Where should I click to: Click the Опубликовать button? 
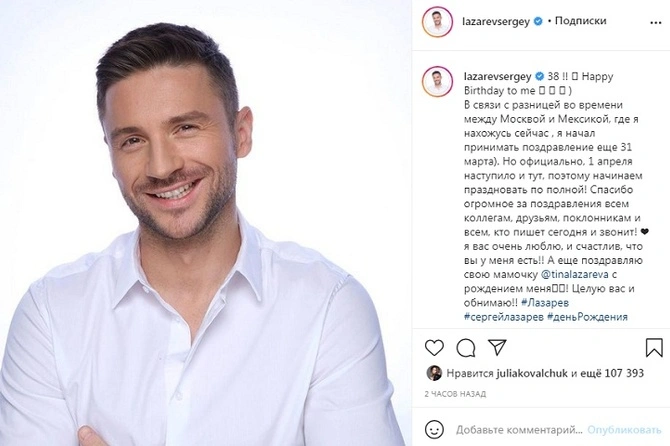(624, 430)
